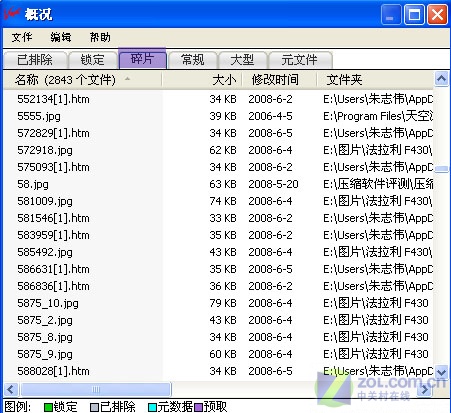This screenshot has height=413, width=451.
Task: Click the green 锁定 legend swatch
Action: pos(48,407)
